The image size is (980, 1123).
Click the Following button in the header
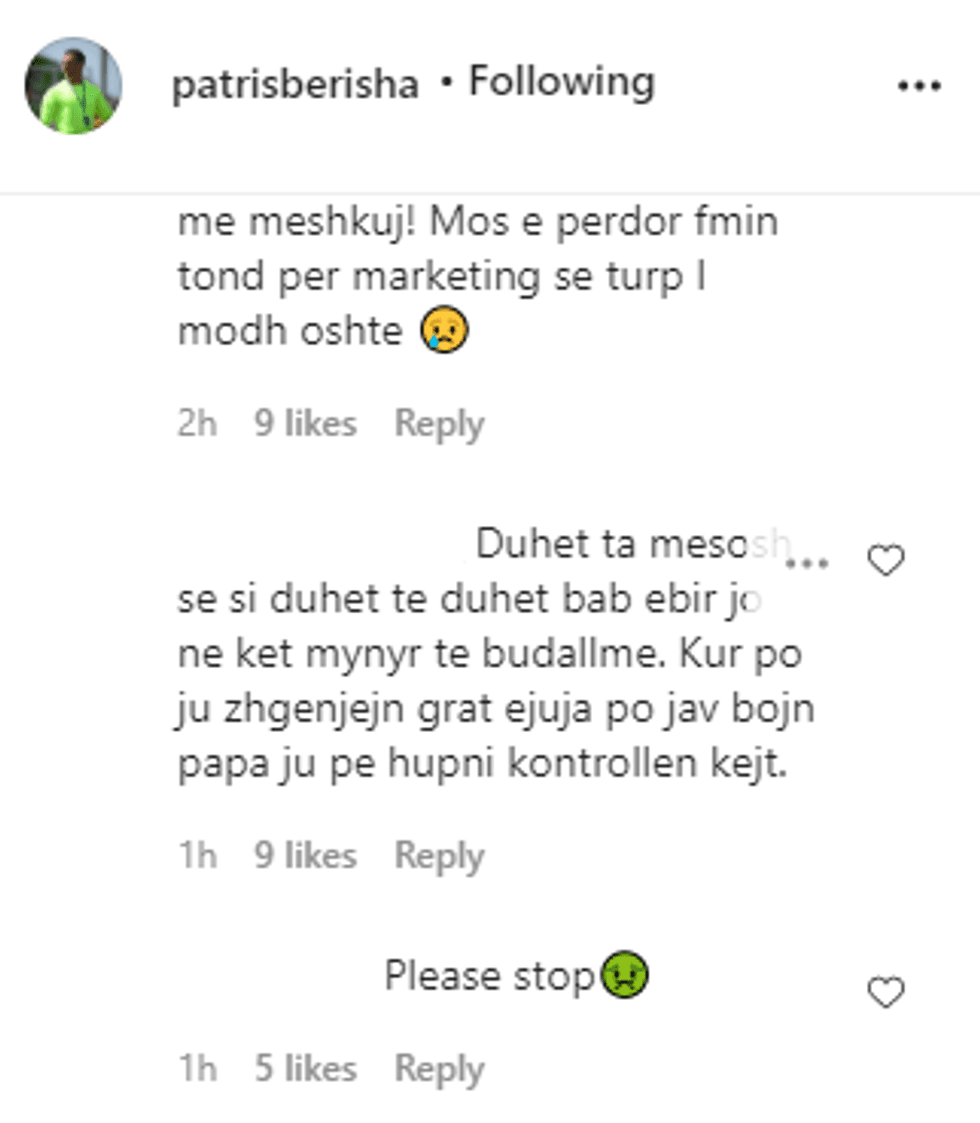coord(562,82)
